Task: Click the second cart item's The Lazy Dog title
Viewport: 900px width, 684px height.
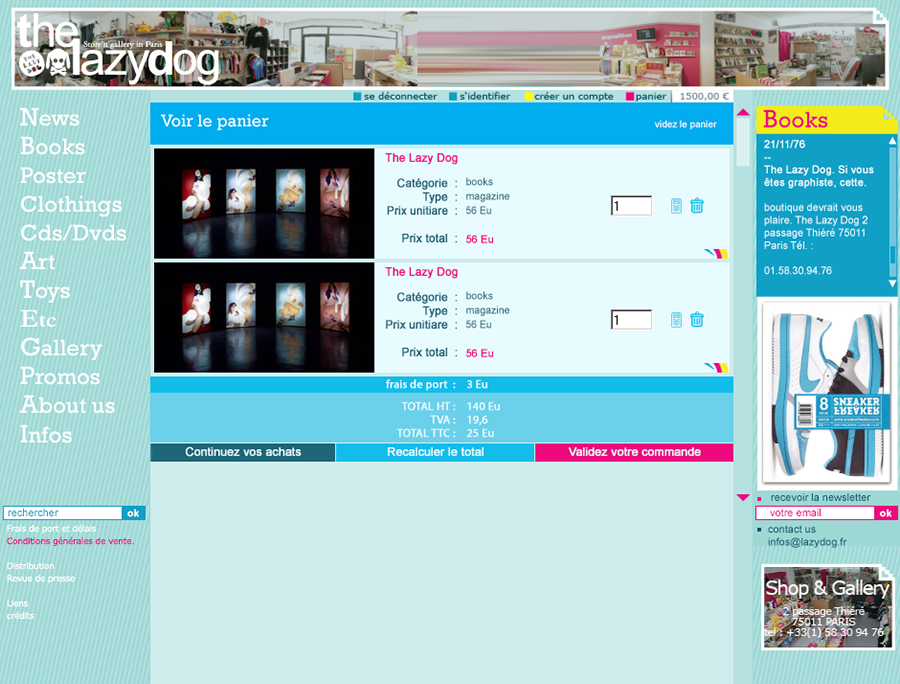Action: 421,272
